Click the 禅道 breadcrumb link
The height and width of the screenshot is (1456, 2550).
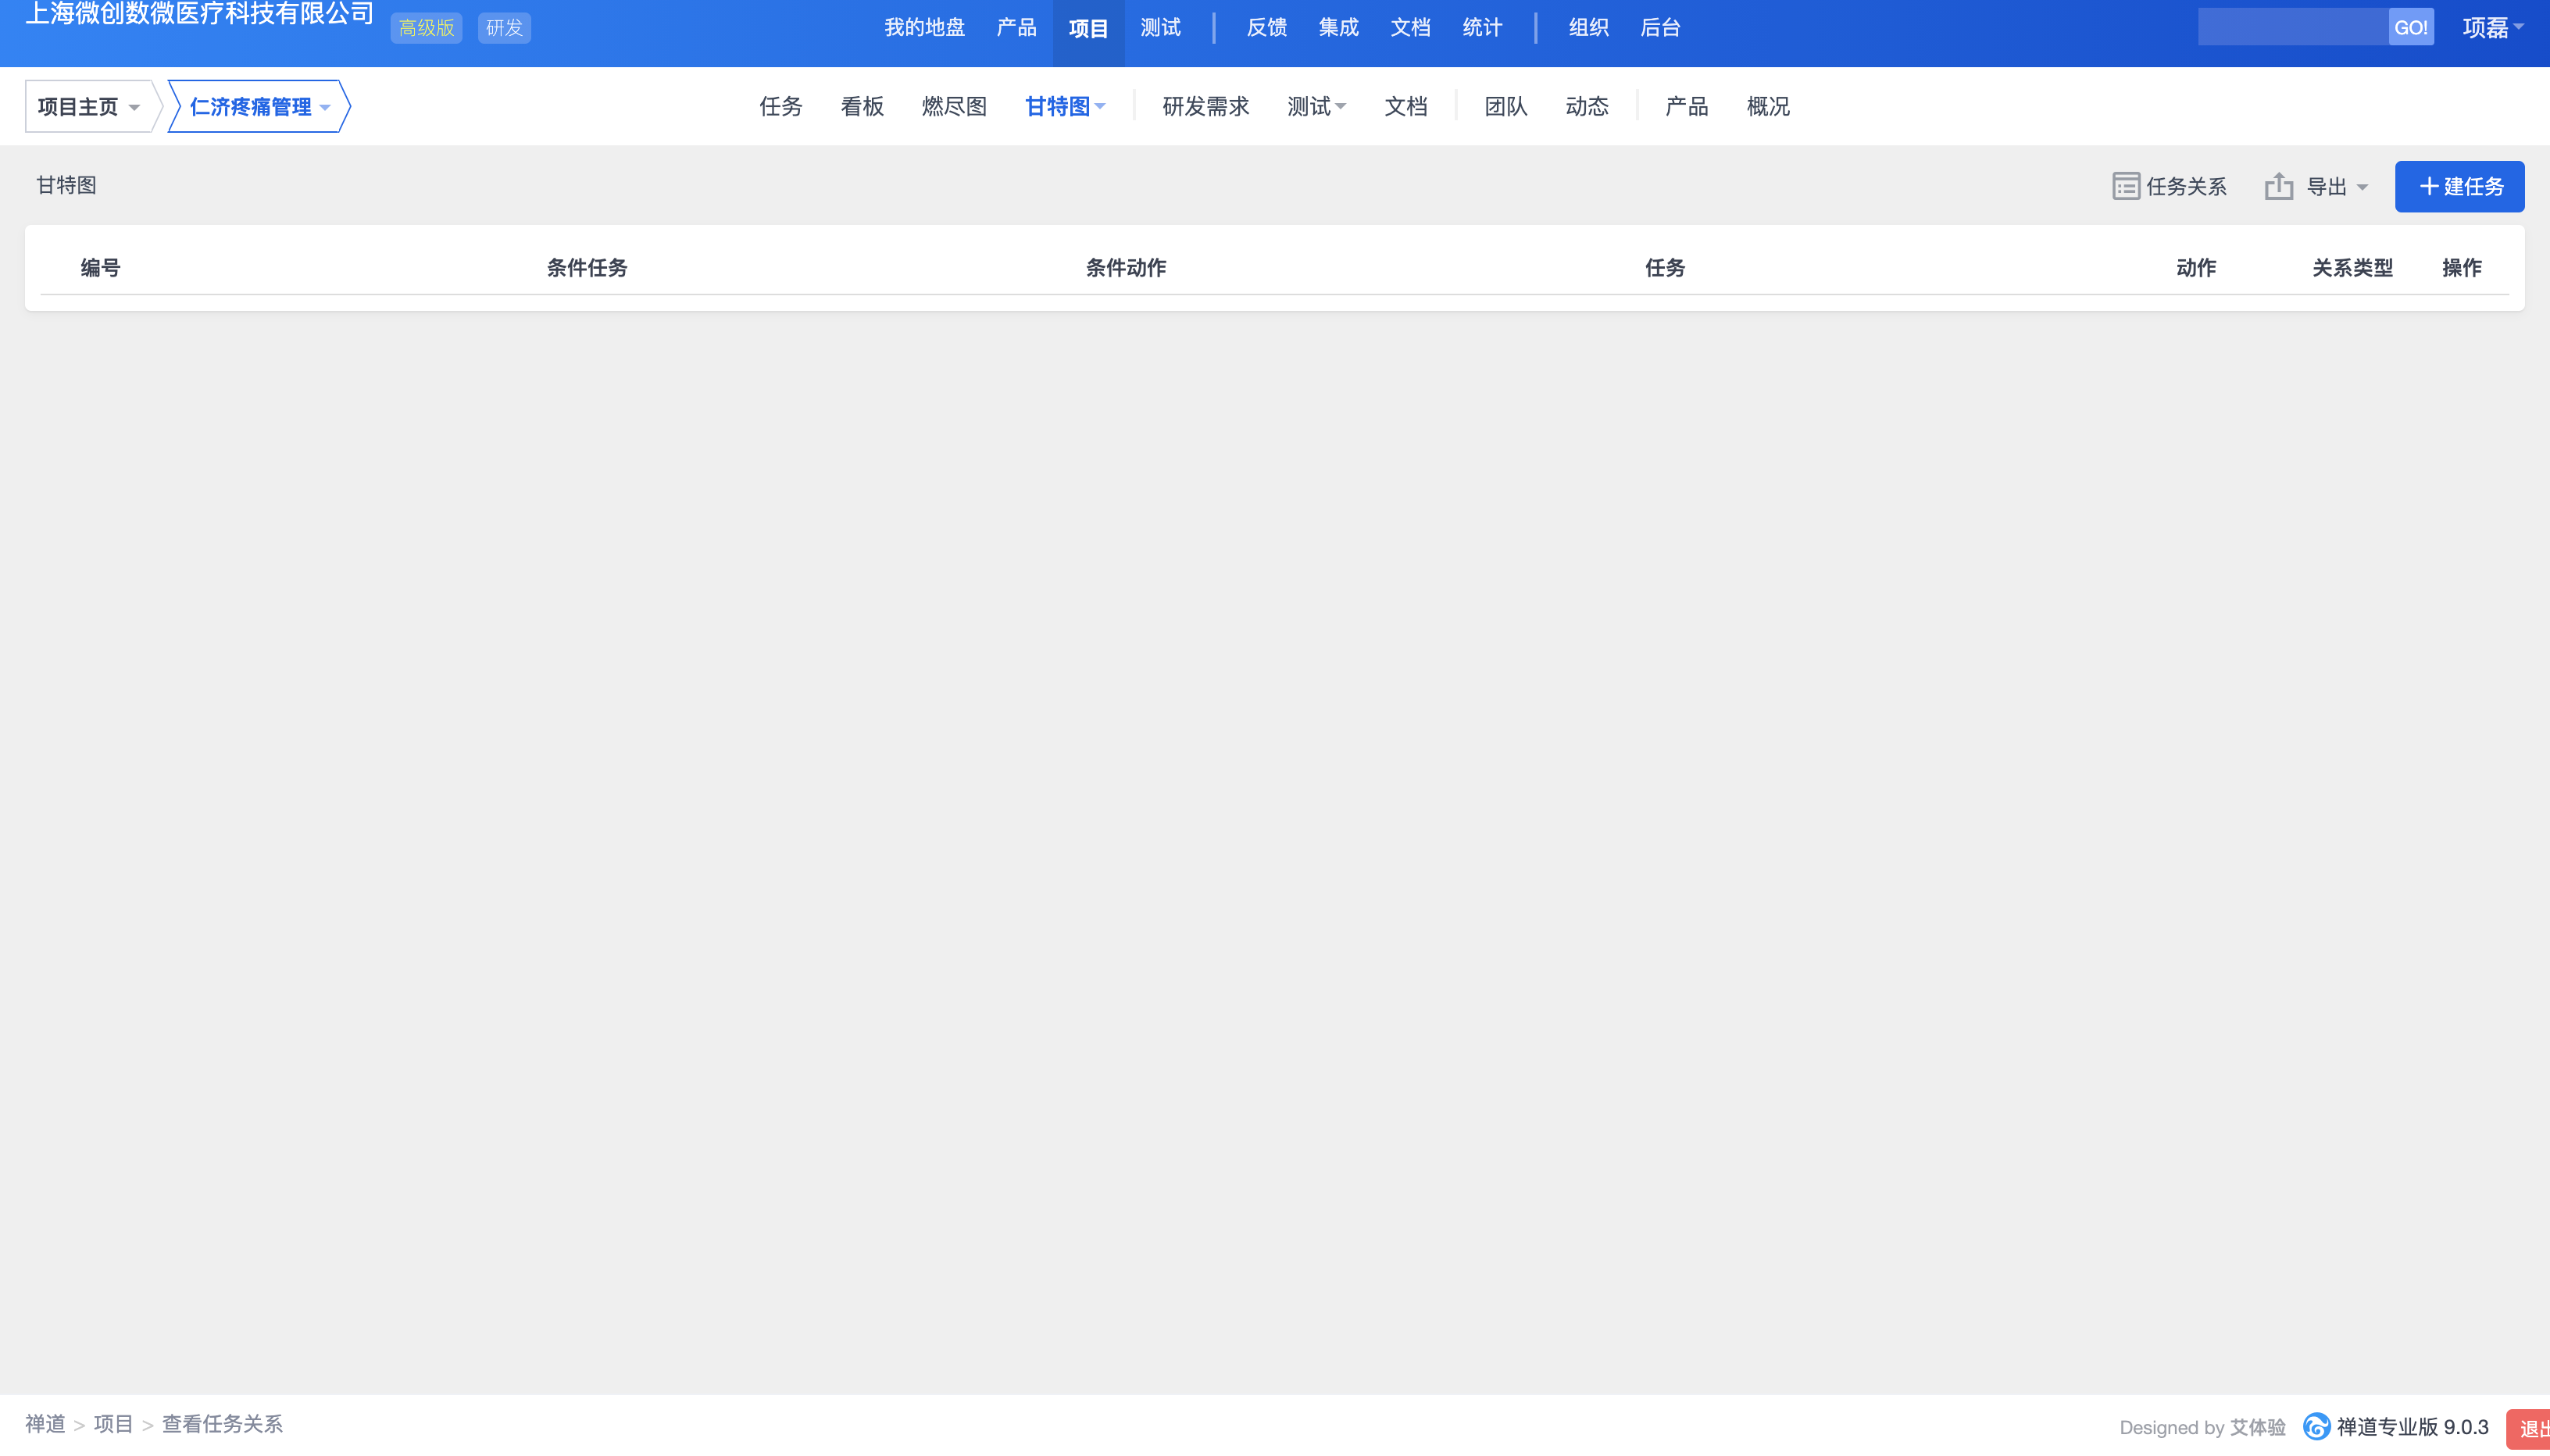[45, 1424]
